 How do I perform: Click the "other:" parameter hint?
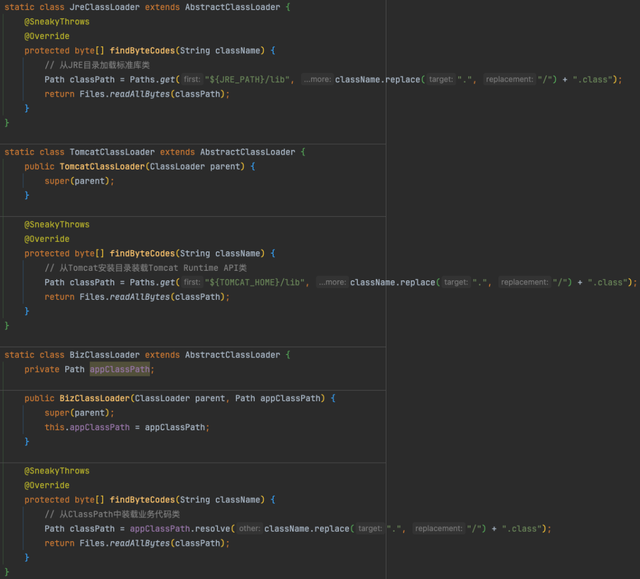click(x=249, y=528)
